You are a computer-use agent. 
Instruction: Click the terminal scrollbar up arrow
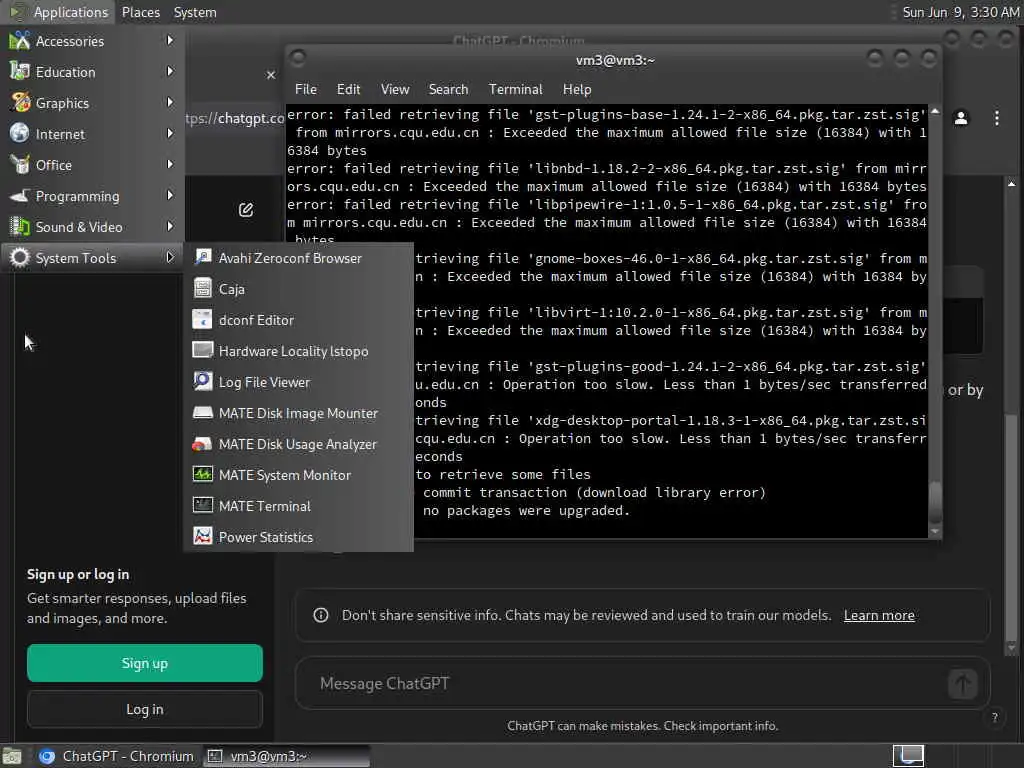[x=935, y=112]
